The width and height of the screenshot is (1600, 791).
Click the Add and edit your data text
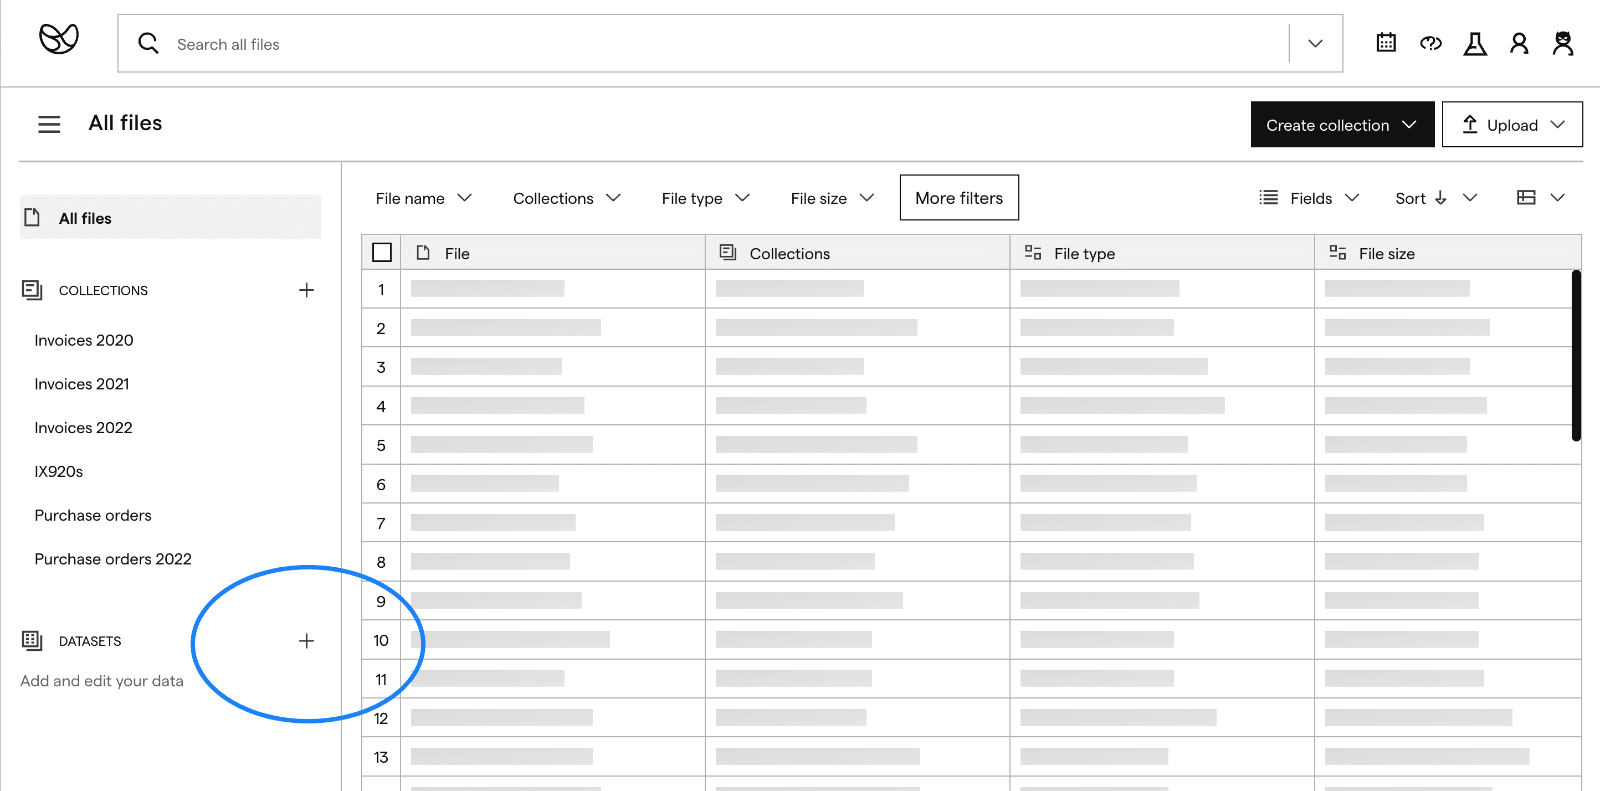[x=102, y=681]
